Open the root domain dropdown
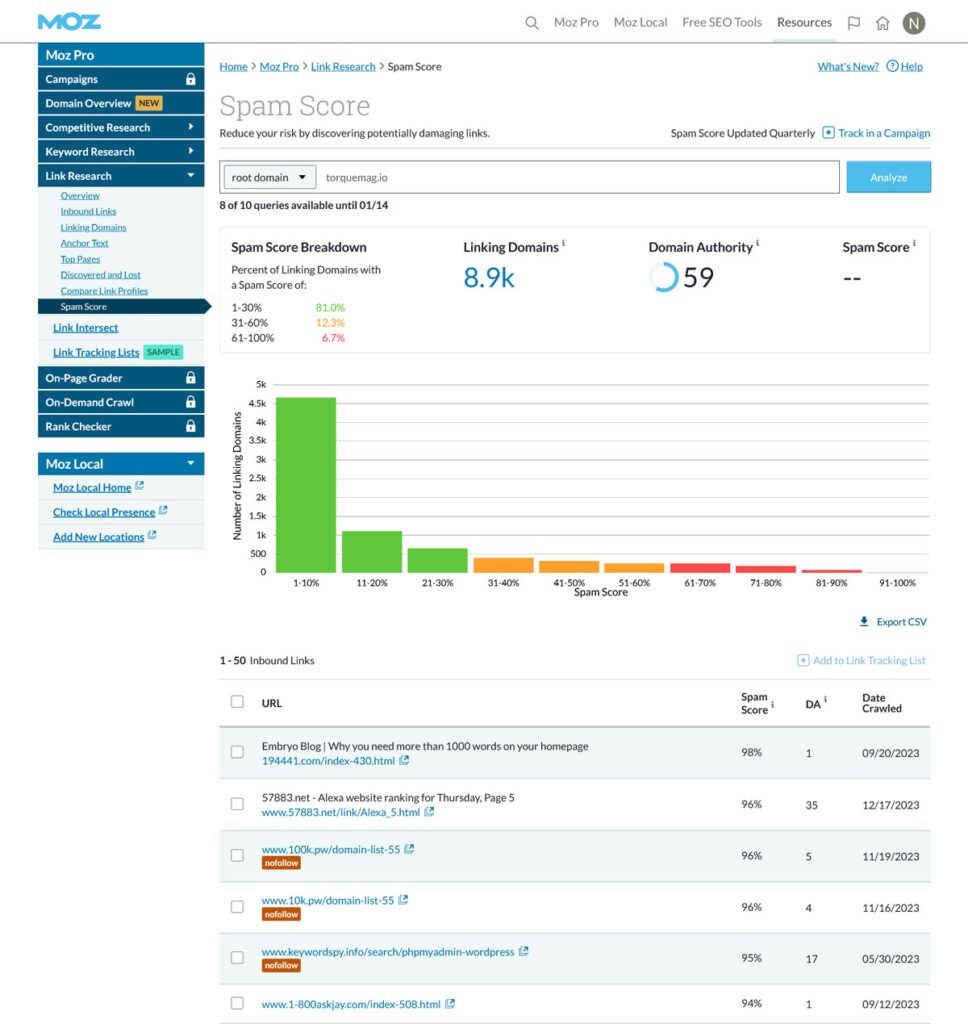Image resolution: width=968 pixels, height=1024 pixels. (268, 176)
